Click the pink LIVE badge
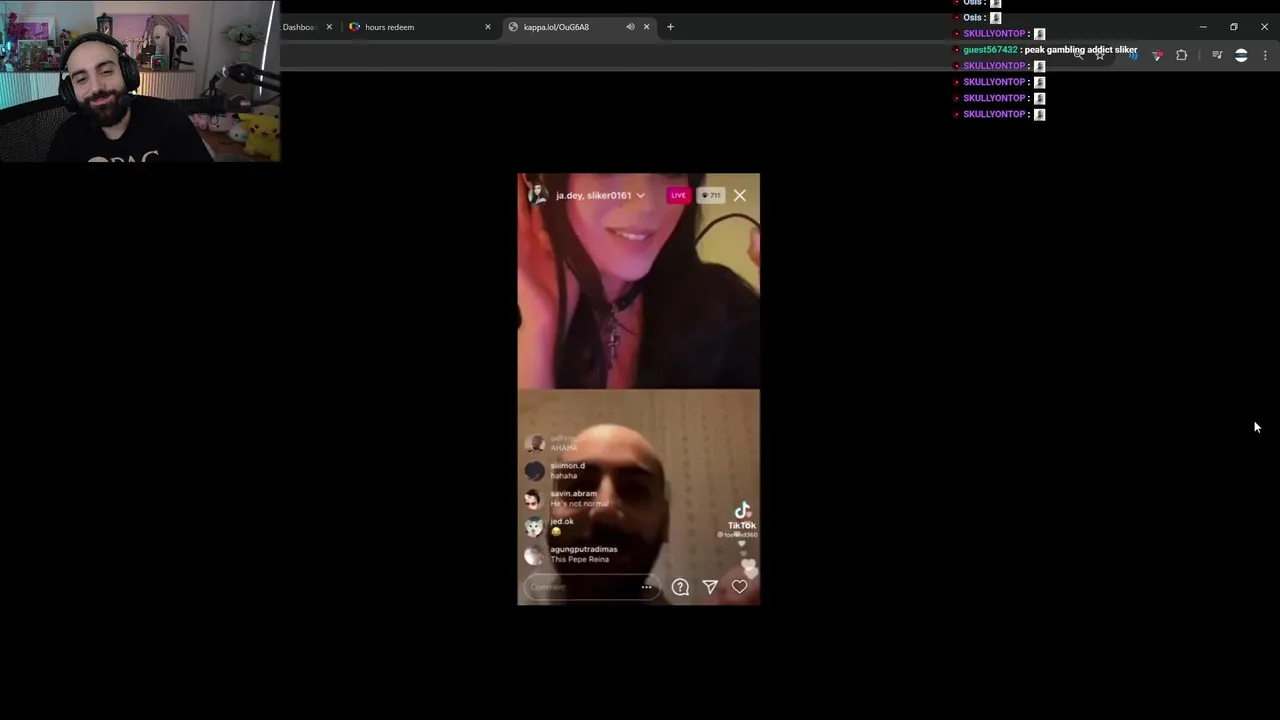1280x720 pixels. point(678,195)
